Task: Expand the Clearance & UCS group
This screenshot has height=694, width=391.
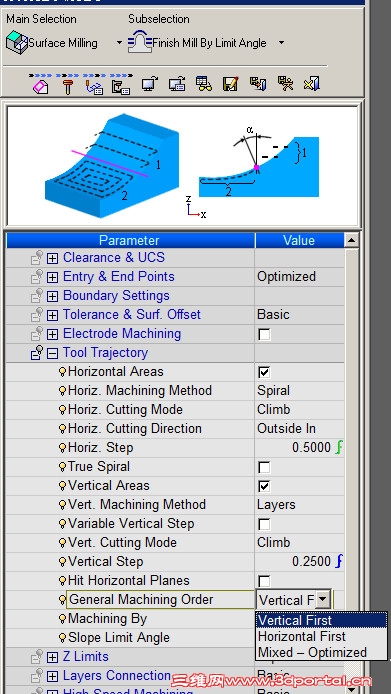Action: click(x=52, y=258)
